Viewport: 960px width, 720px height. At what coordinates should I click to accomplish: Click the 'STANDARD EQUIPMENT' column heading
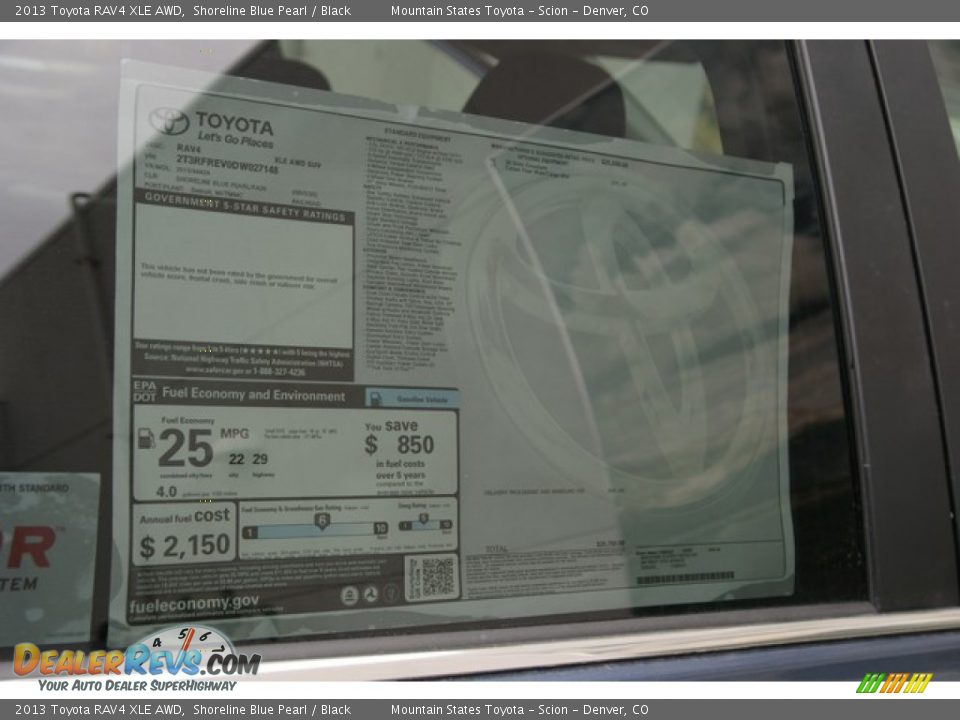coord(418,135)
